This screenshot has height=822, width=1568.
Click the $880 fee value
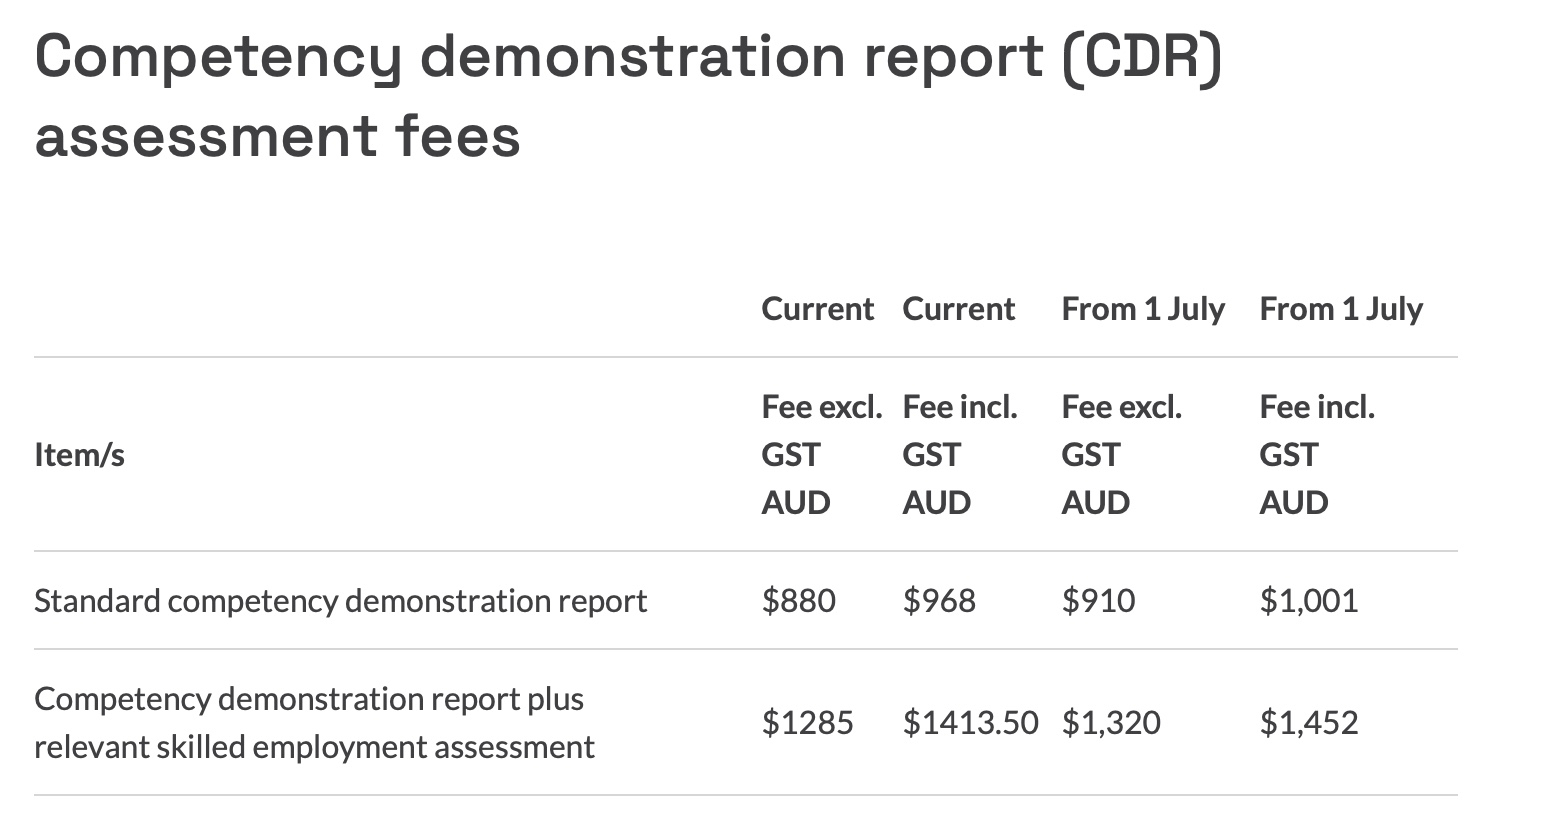(798, 601)
